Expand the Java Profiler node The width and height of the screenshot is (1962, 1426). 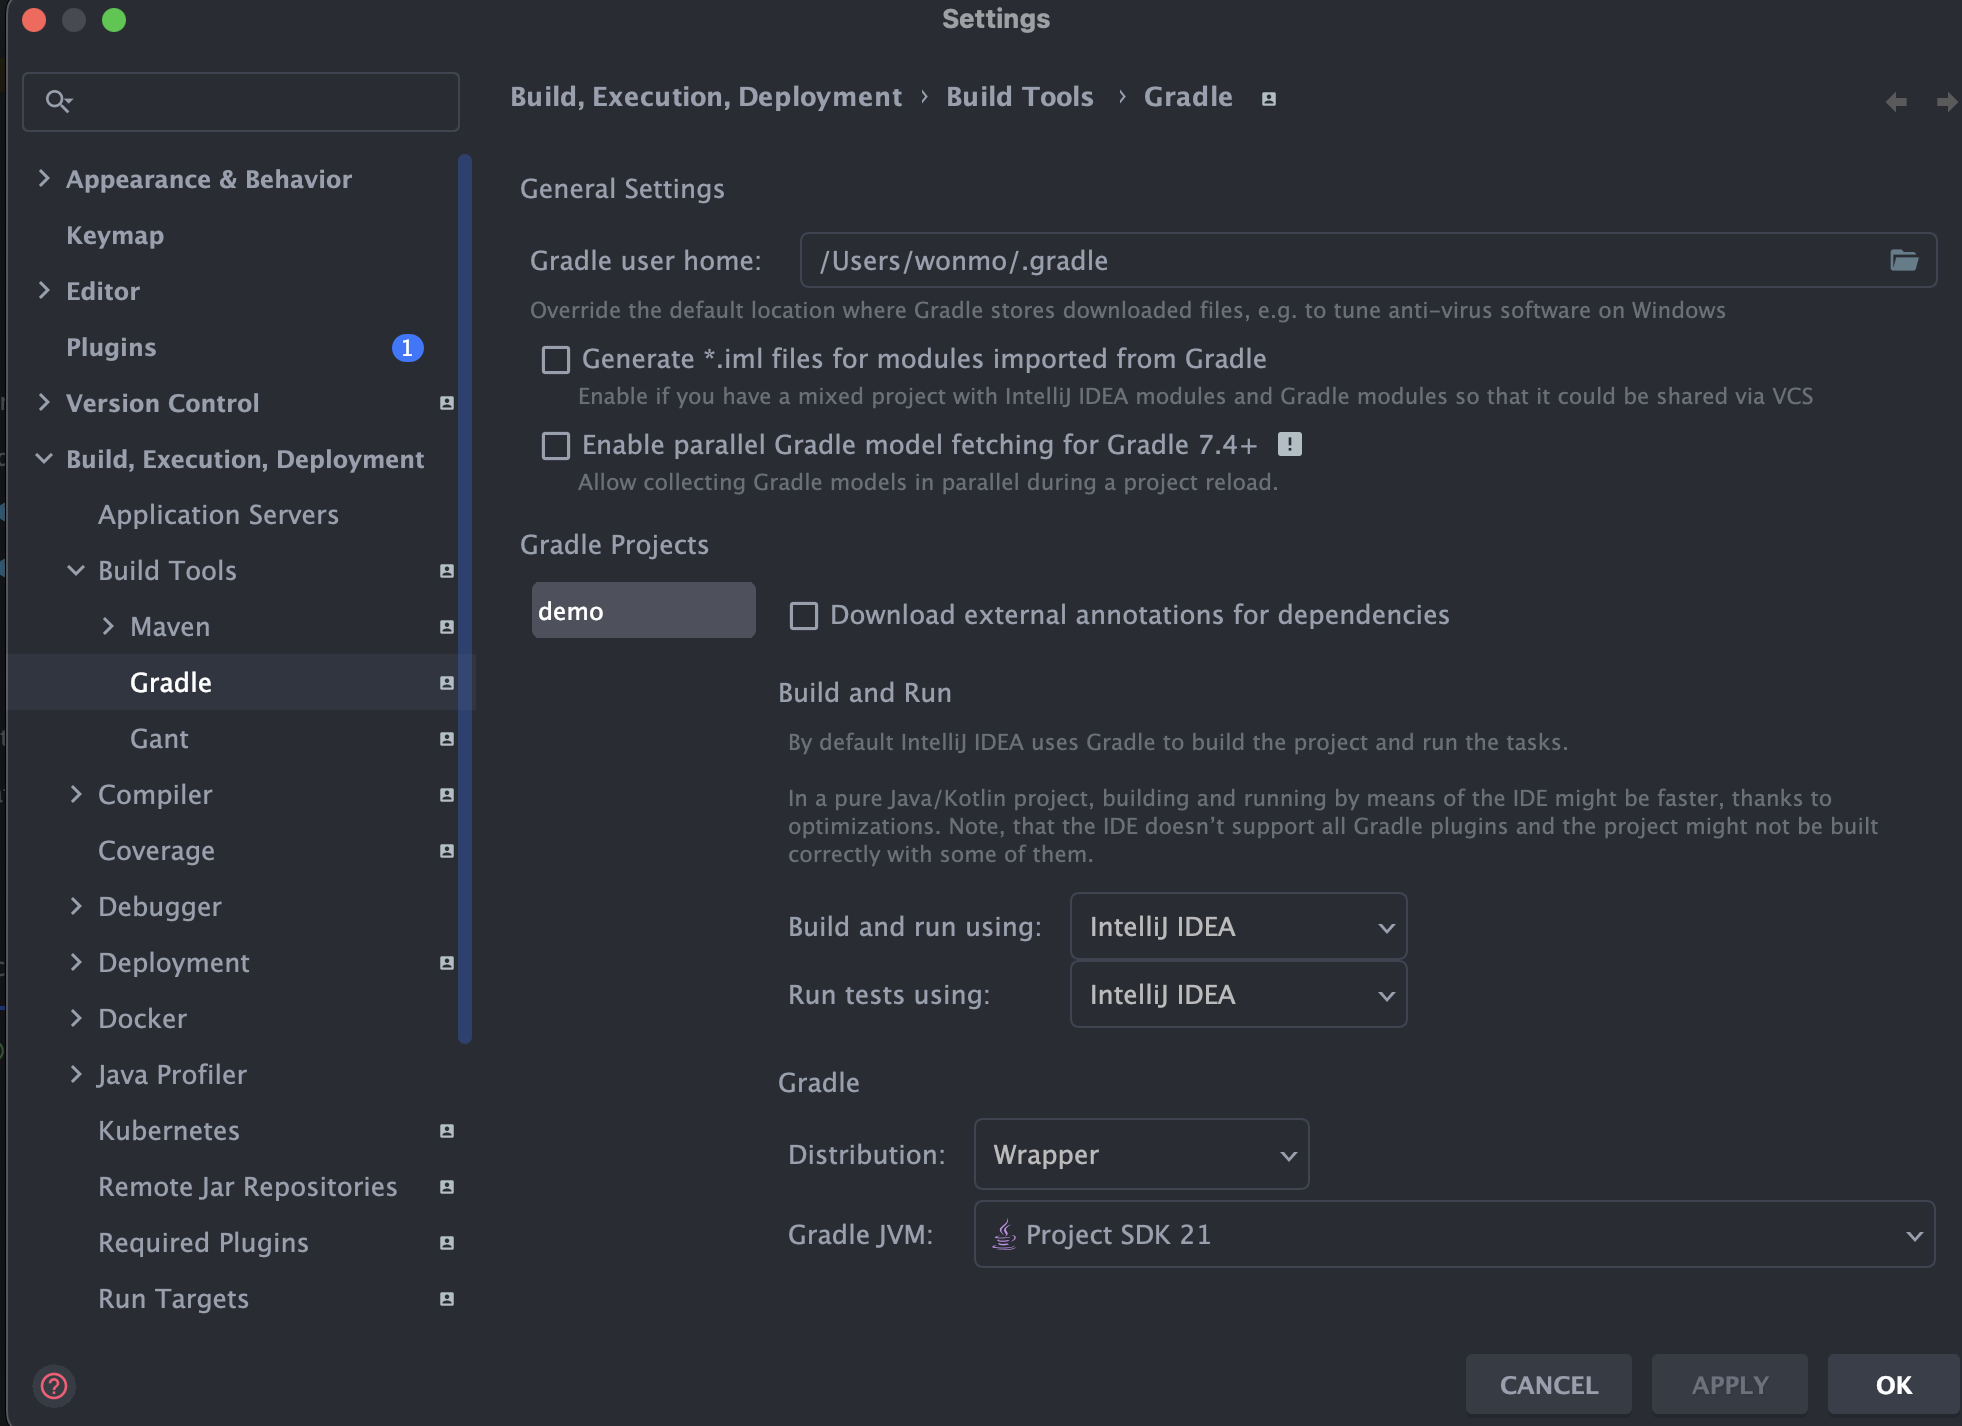(x=76, y=1075)
